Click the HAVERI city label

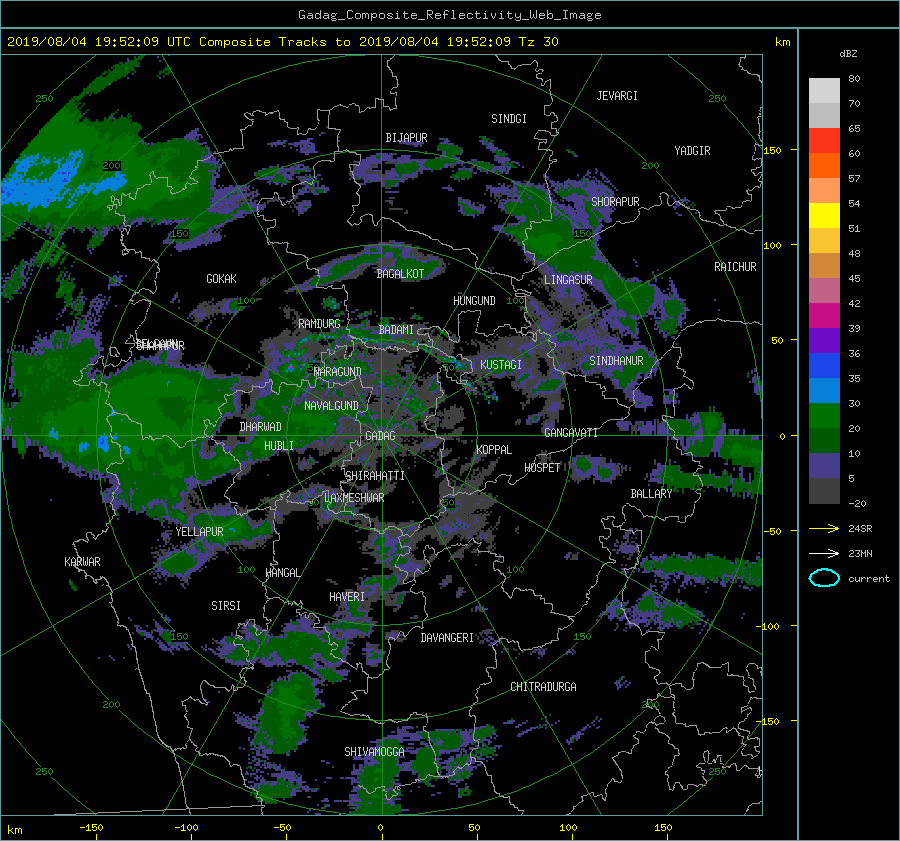(347, 597)
